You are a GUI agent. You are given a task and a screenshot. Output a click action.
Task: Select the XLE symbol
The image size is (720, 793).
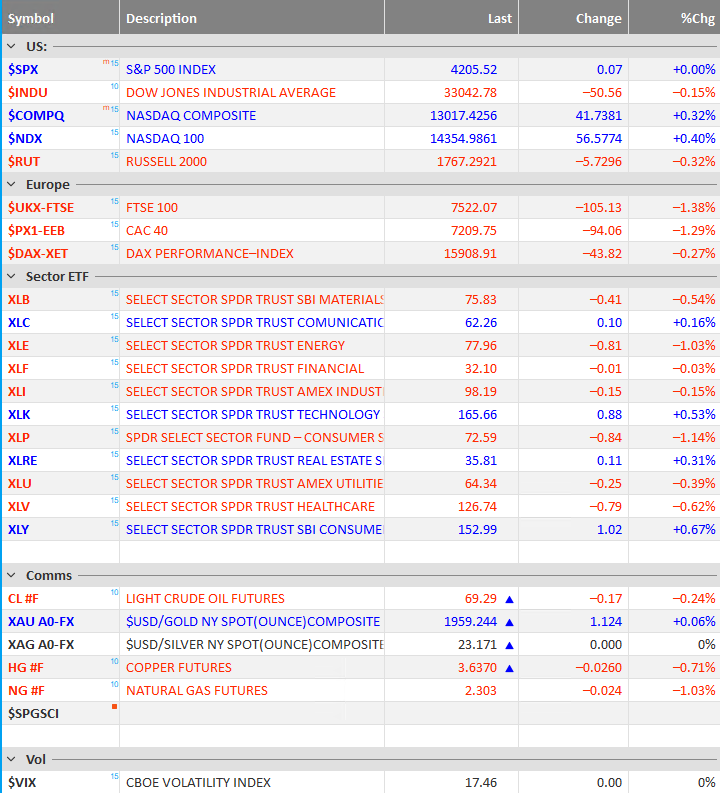[18, 346]
